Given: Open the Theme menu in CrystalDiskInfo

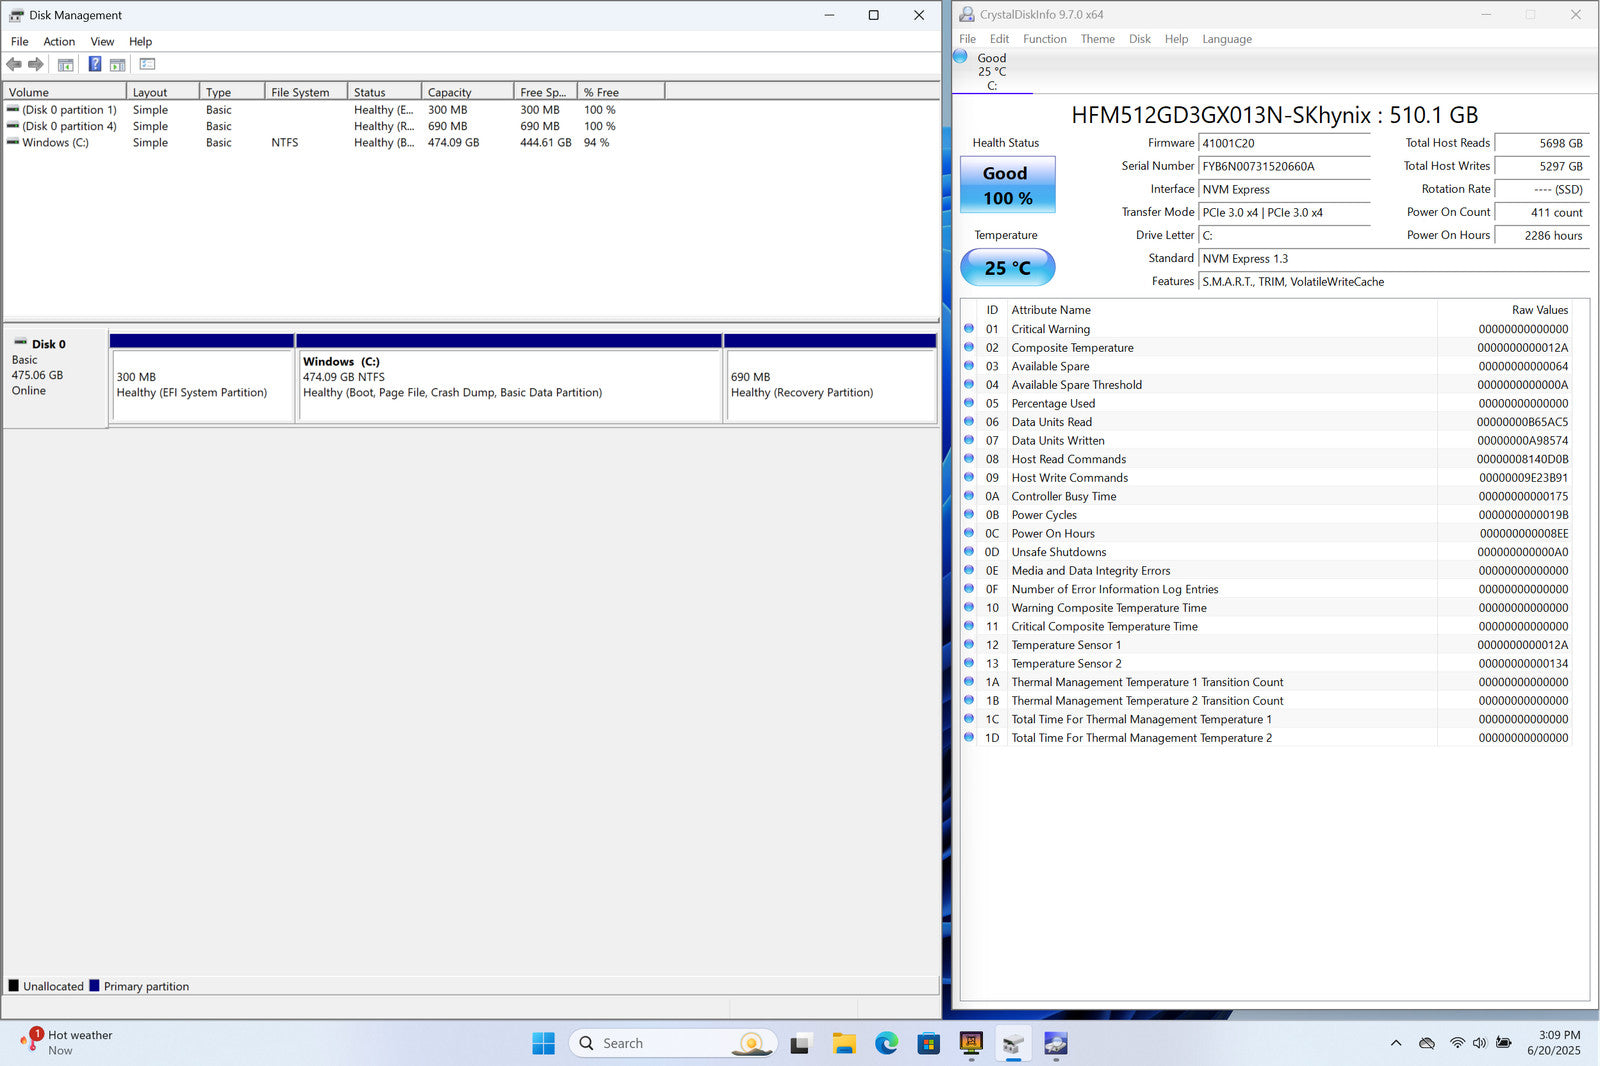Looking at the screenshot, I should click(1097, 39).
